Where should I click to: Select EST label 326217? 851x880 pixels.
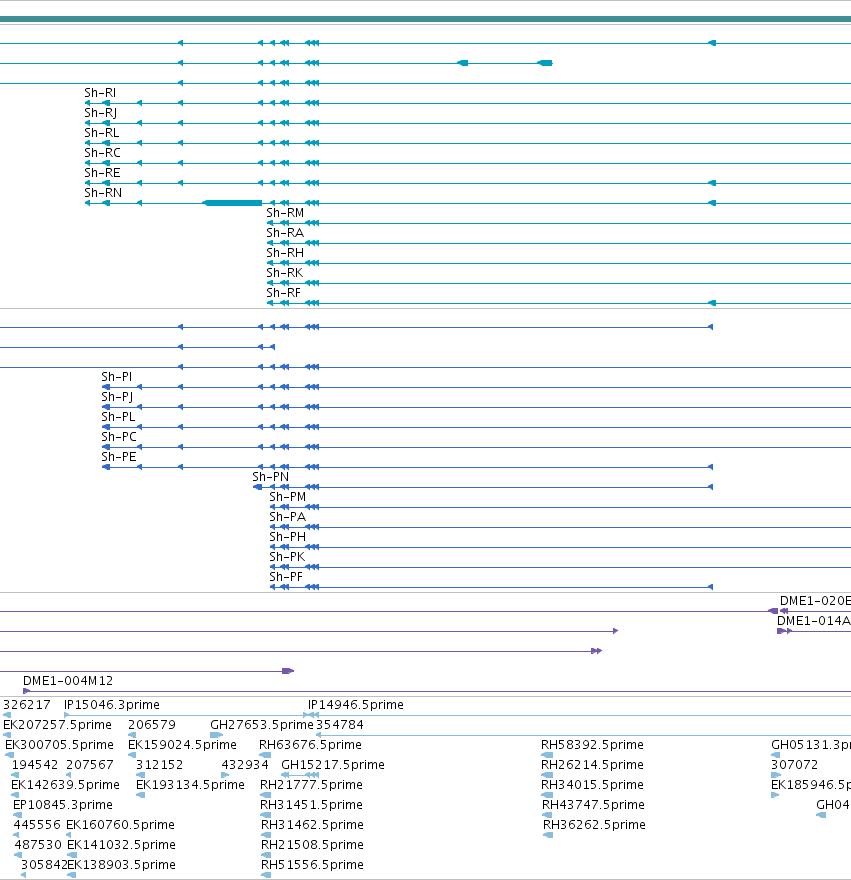(x=26, y=704)
